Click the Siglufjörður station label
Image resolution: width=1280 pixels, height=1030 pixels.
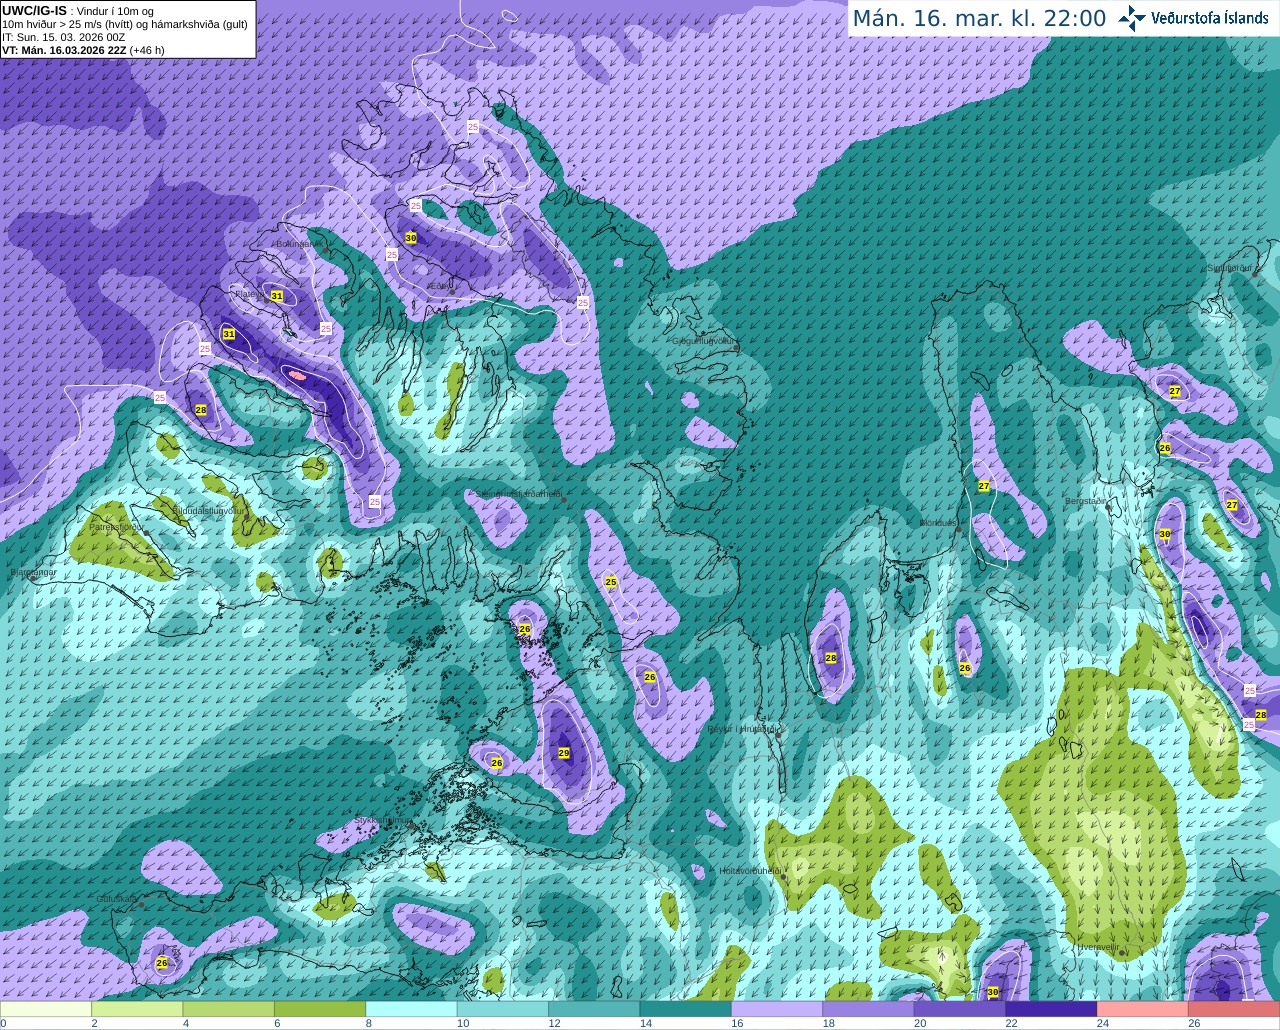pos(1230,268)
